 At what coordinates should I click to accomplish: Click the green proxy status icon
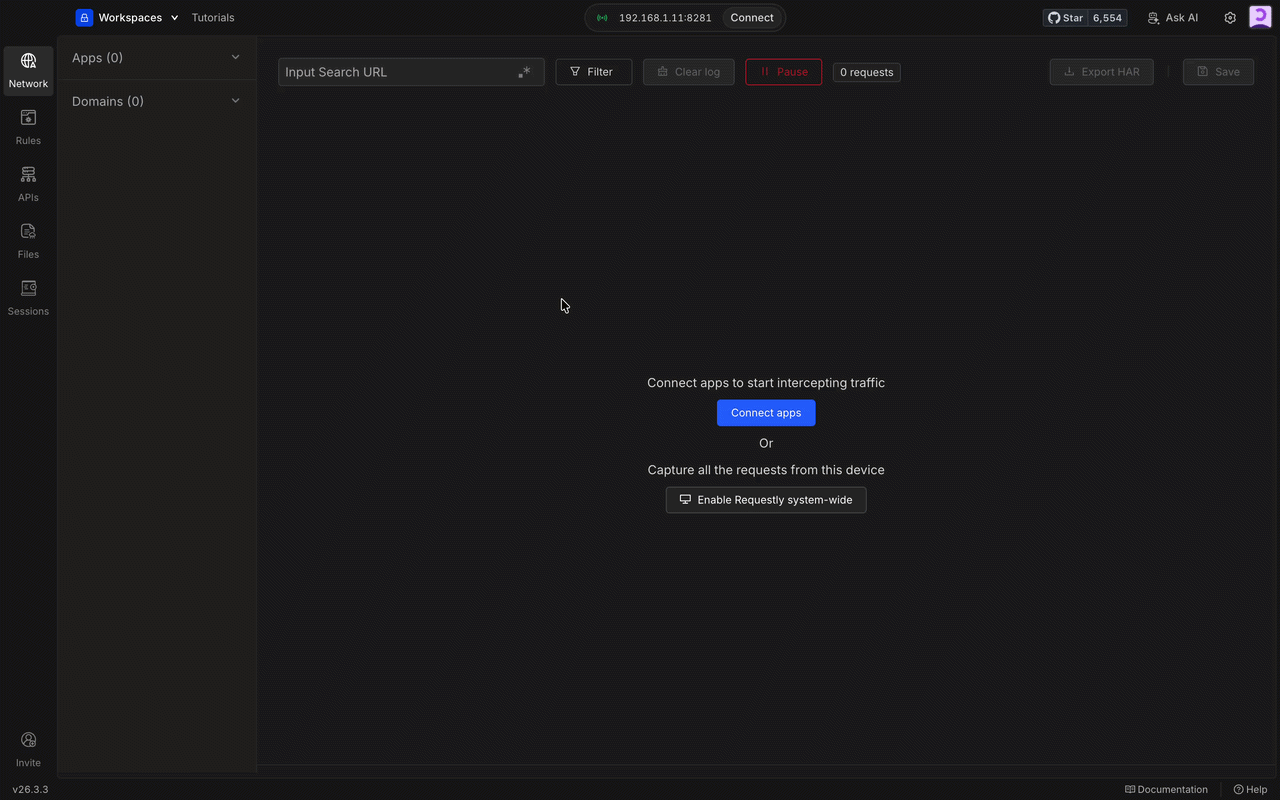[602, 18]
